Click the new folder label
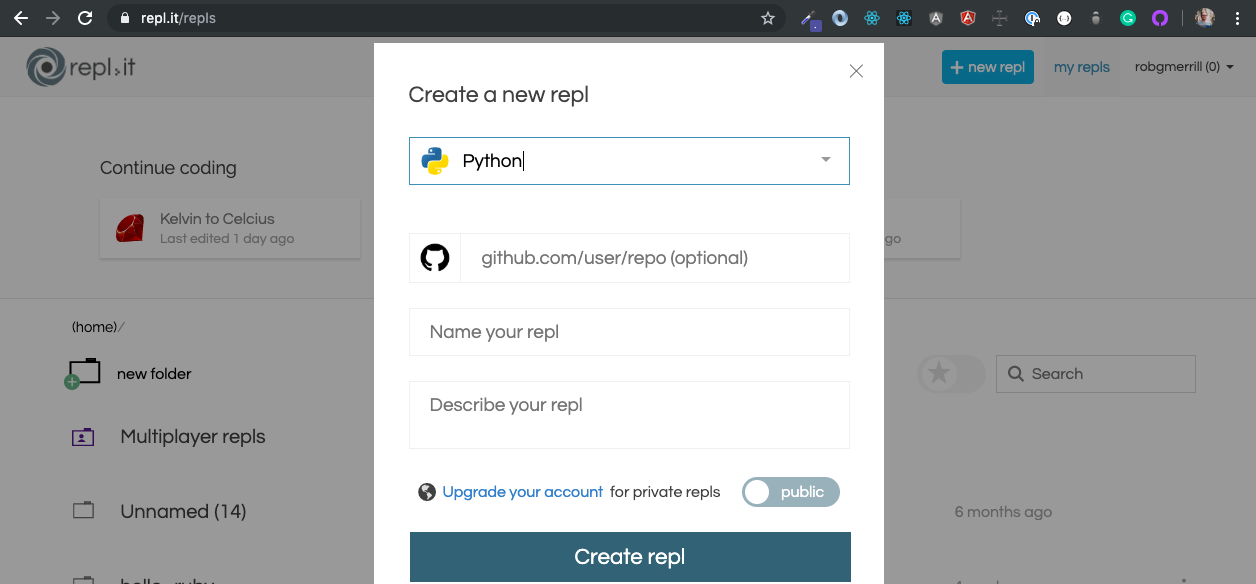This screenshot has height=584, width=1256. (x=154, y=374)
